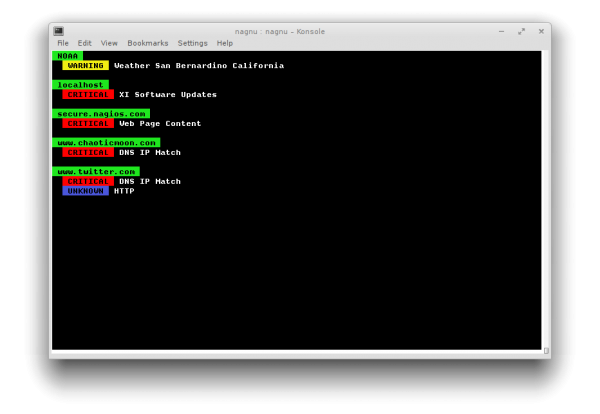Screen dimensions: 600x414
Task: Click the localhost host label
Action: point(81,85)
